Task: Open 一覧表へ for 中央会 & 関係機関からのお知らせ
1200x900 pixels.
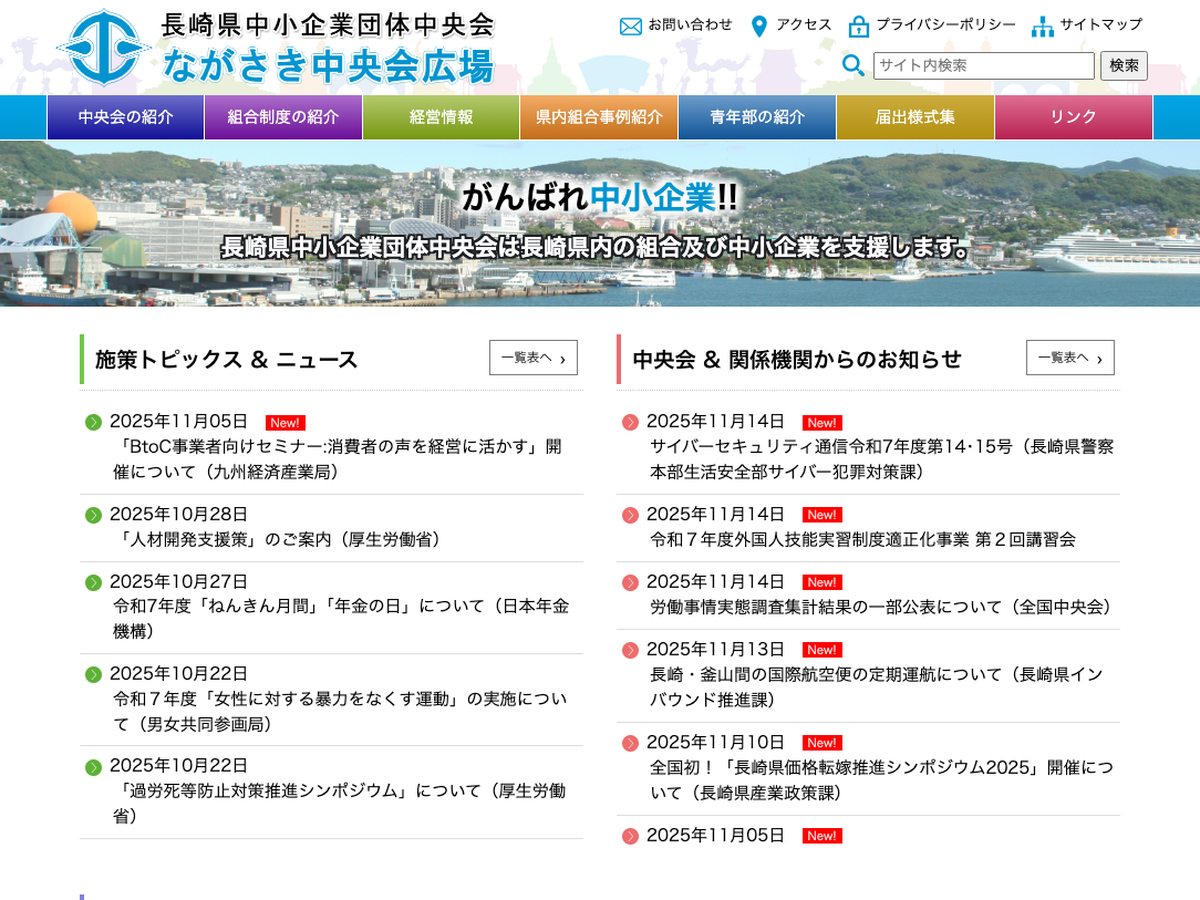Action: pyautogui.click(x=1070, y=358)
